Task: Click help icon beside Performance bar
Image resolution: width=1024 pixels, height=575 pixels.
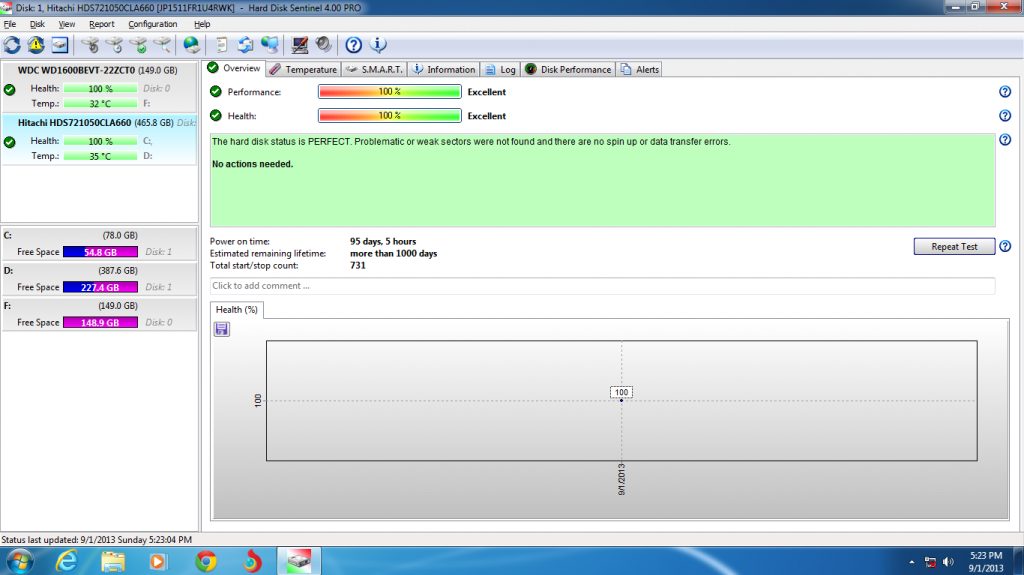Action: (x=1005, y=92)
